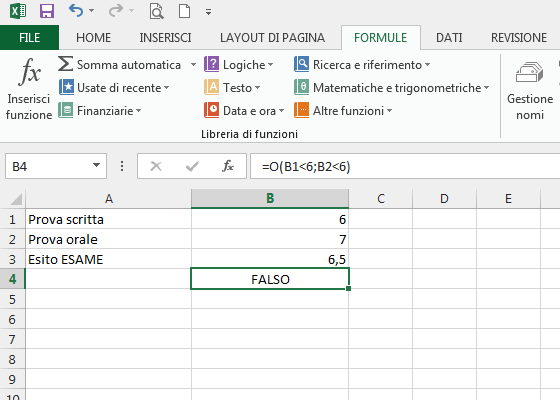Switch to the DATI ribbon tab
This screenshot has height=400, width=560.
[449, 38]
